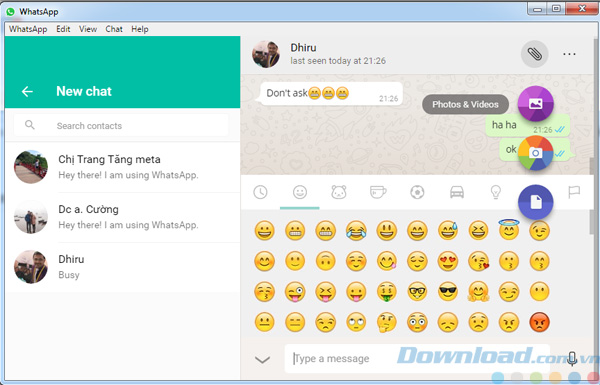Collapse the emoji panel with chevron
Image resolution: width=600 pixels, height=385 pixels.
(262, 359)
